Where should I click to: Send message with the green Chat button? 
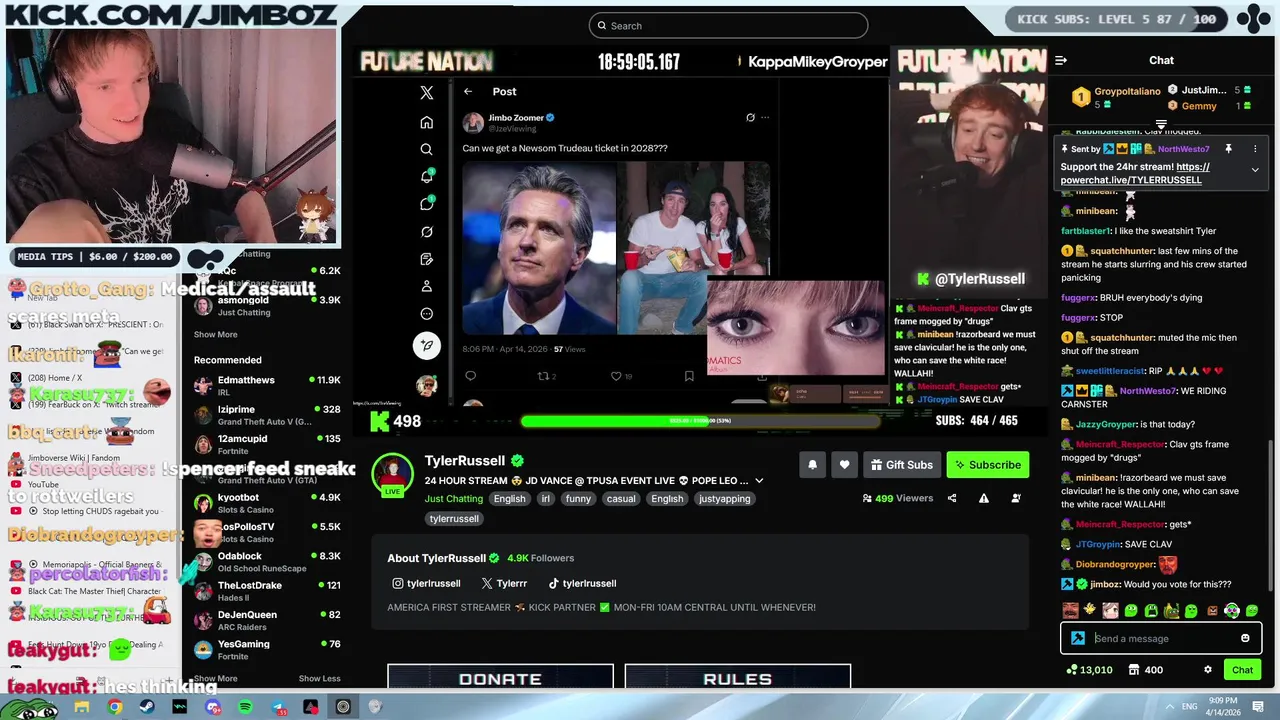pyautogui.click(x=1242, y=670)
